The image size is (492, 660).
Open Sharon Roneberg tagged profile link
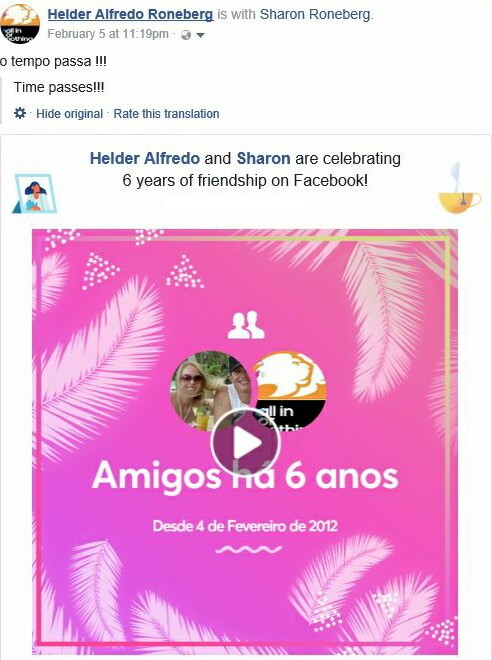(x=316, y=14)
